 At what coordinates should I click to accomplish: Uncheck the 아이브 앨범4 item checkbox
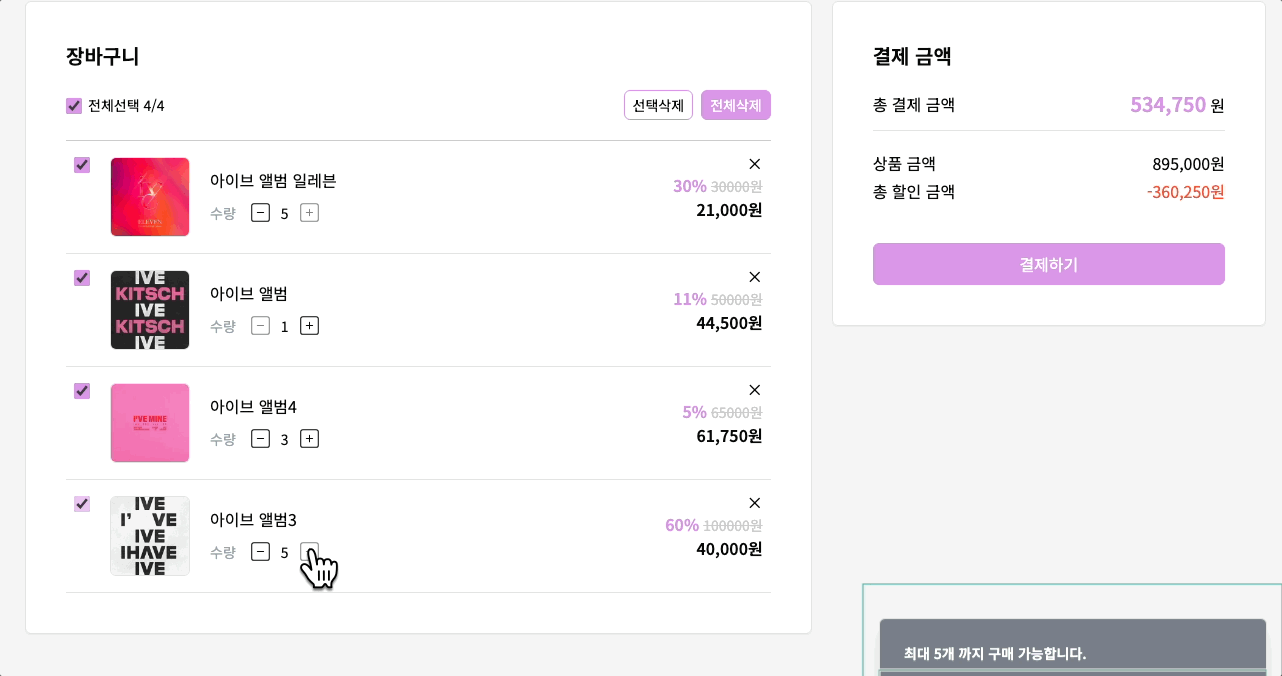click(x=82, y=391)
